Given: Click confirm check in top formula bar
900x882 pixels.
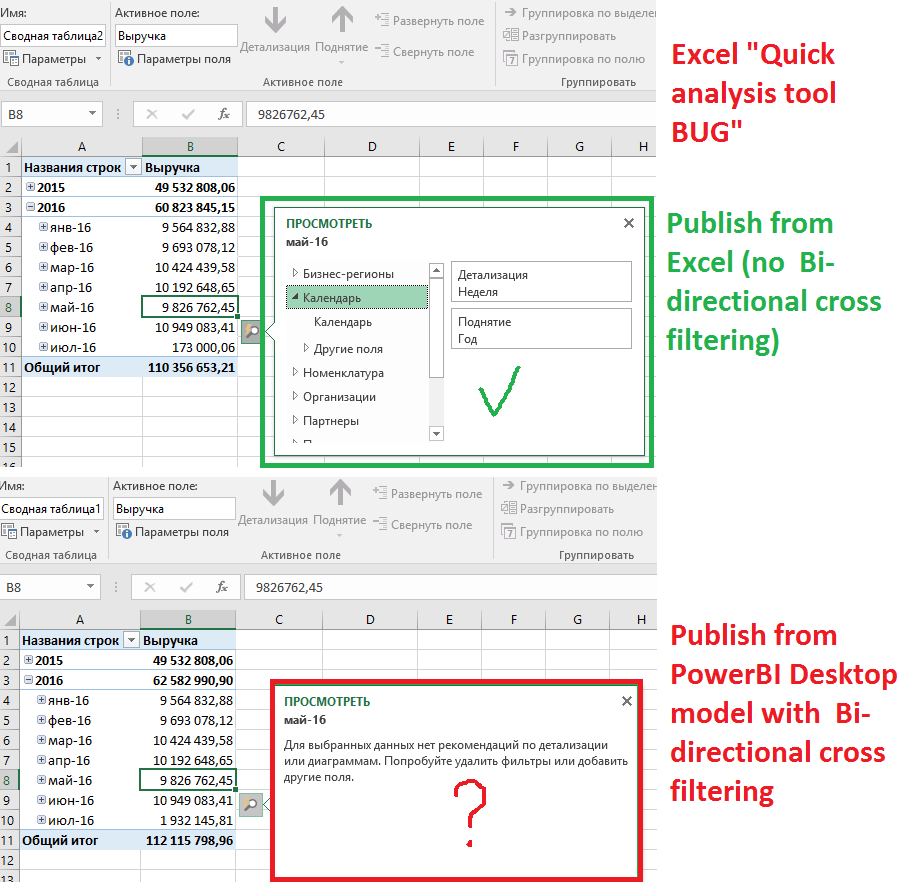Looking at the screenshot, I should tap(188, 114).
